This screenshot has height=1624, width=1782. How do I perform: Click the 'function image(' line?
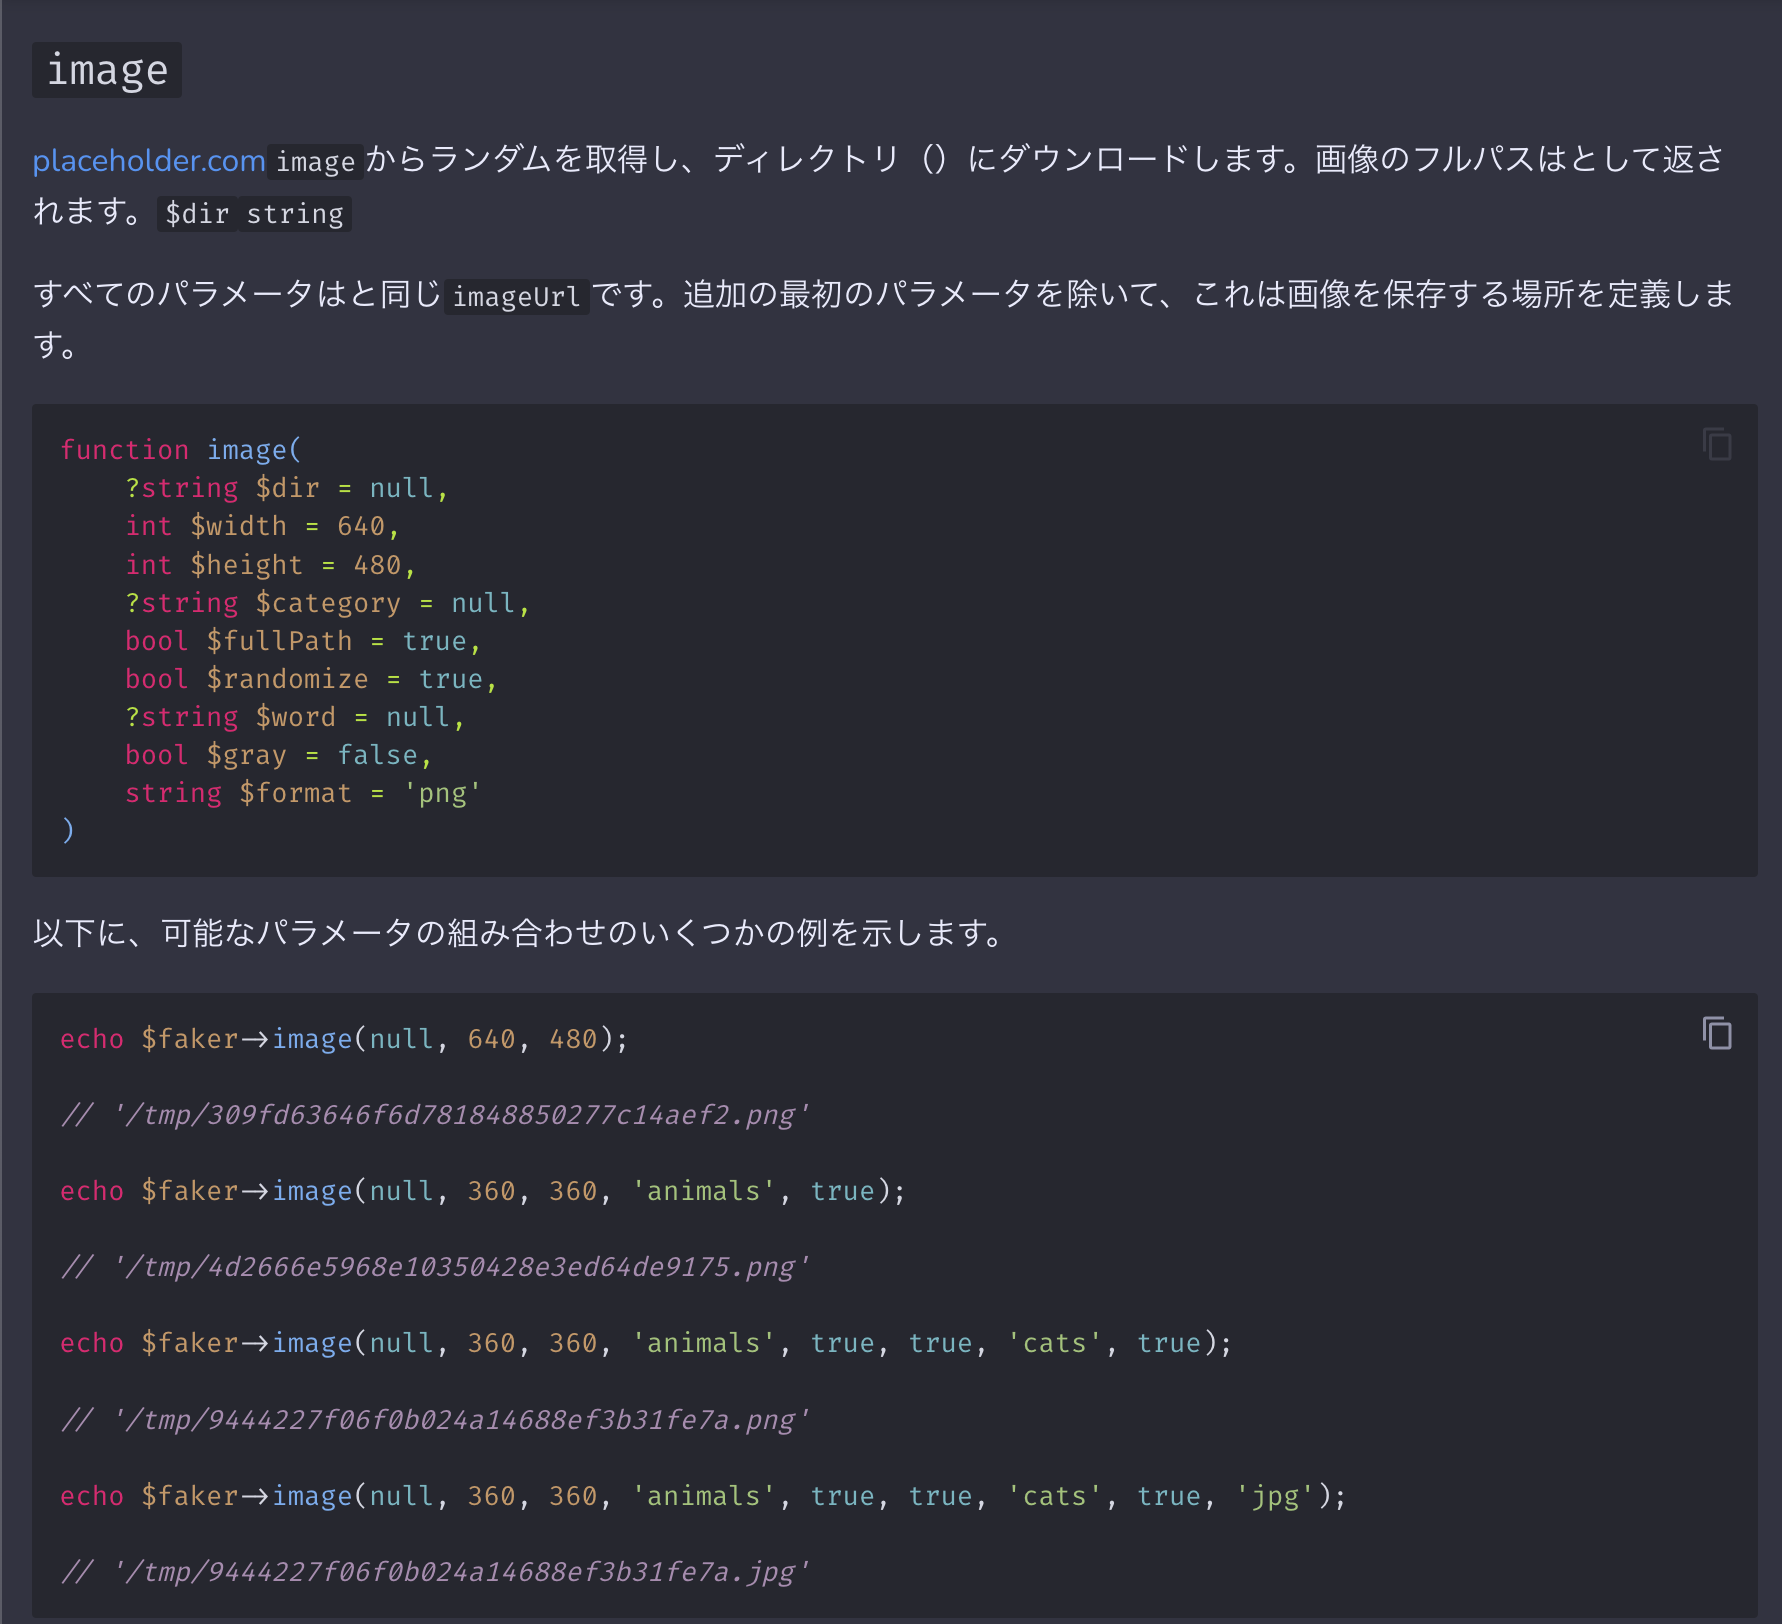point(181,450)
